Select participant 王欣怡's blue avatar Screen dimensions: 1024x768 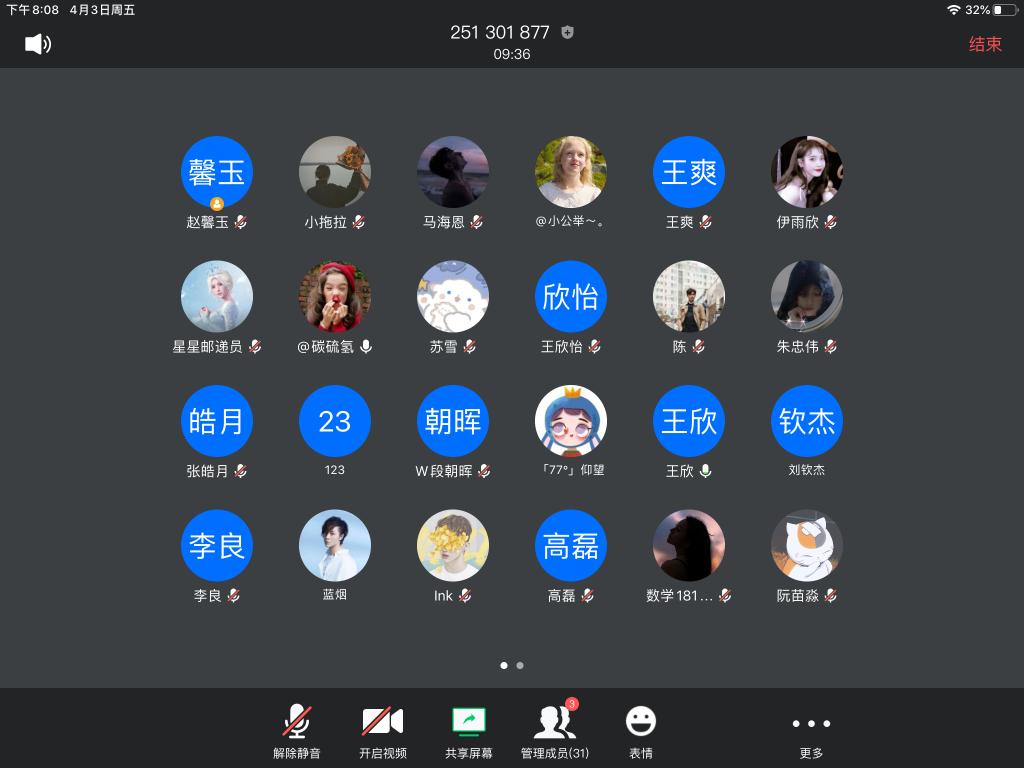[571, 297]
